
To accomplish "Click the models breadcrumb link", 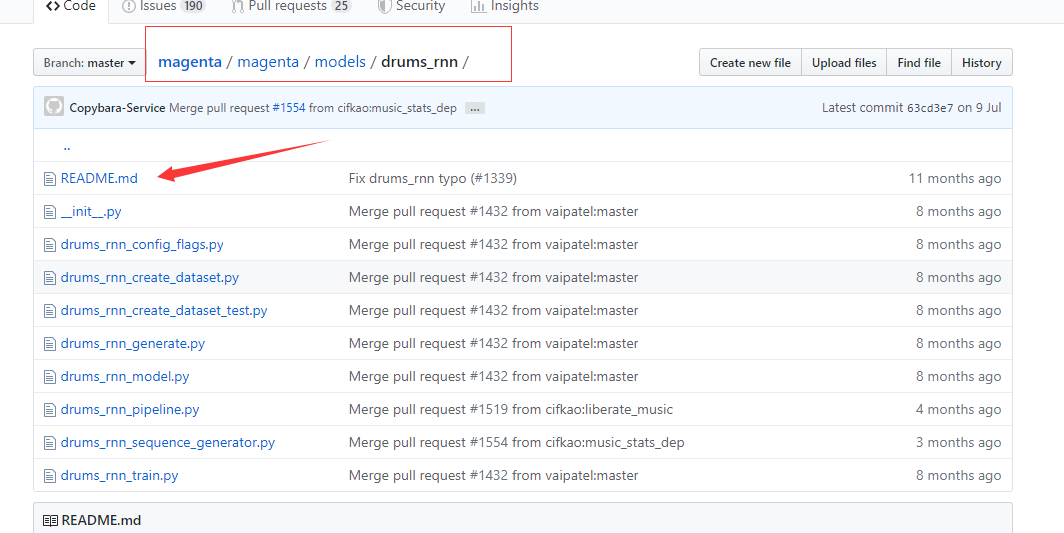I will click(340, 62).
